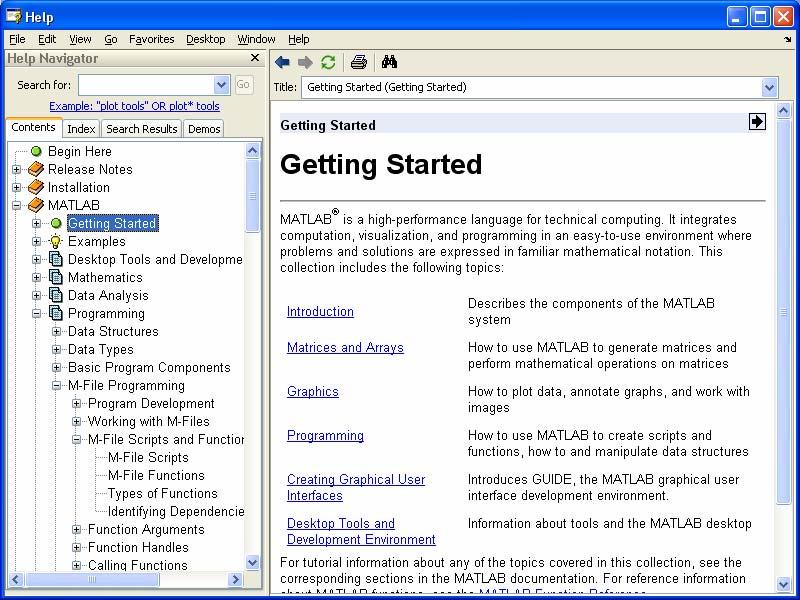Click the MATLAB open book icon

(36, 205)
